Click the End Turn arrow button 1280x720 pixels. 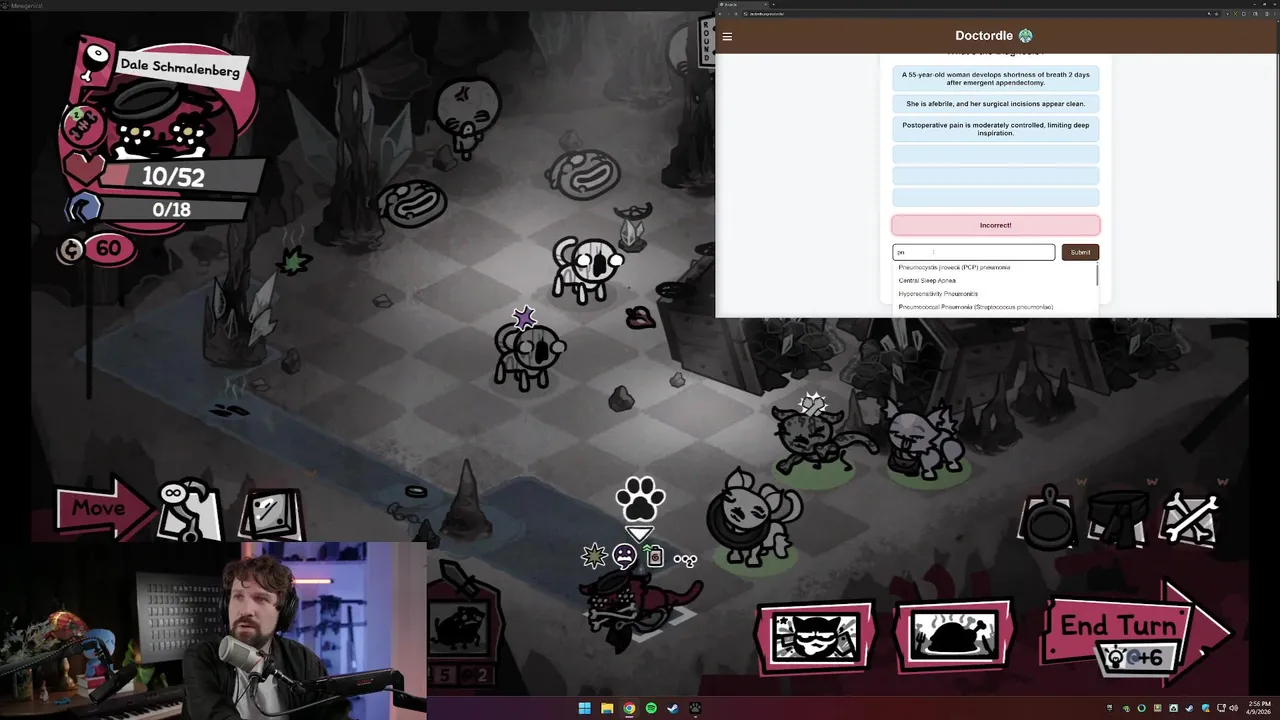coord(1135,627)
